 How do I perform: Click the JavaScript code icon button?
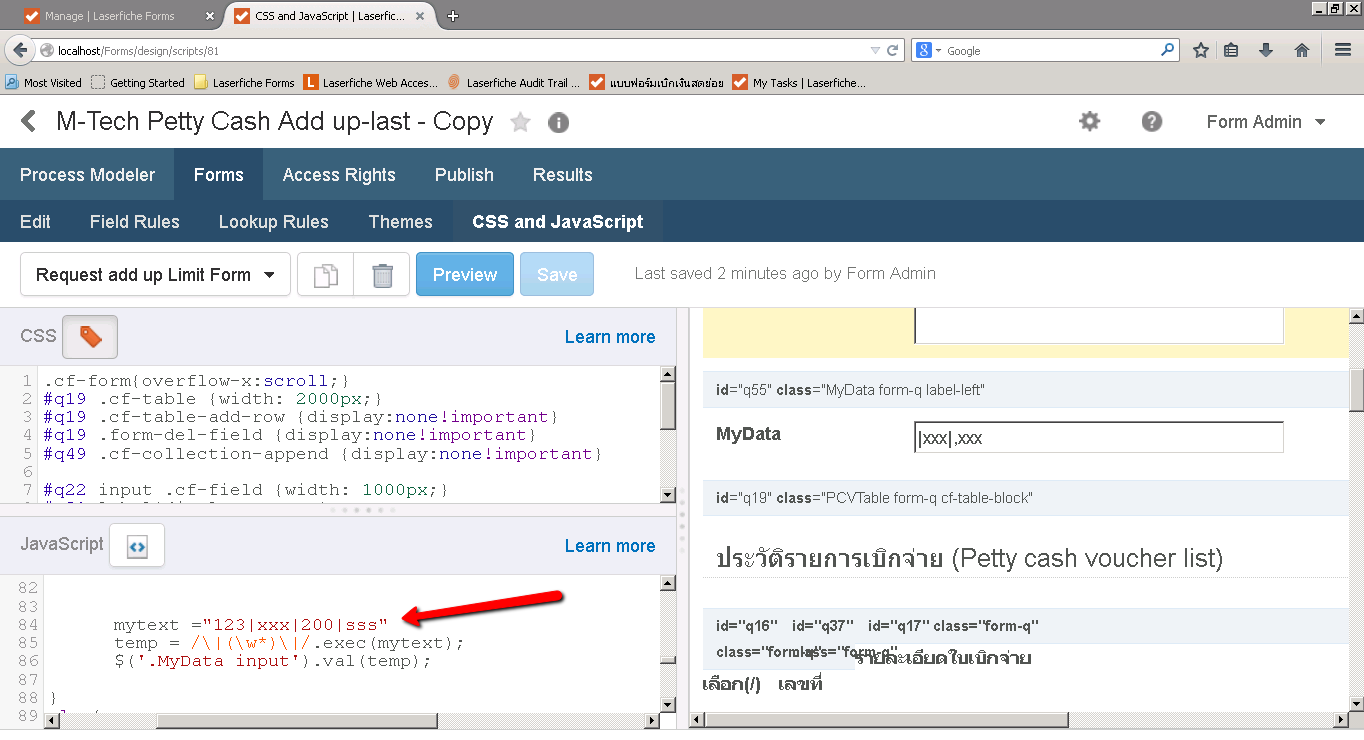pos(137,546)
